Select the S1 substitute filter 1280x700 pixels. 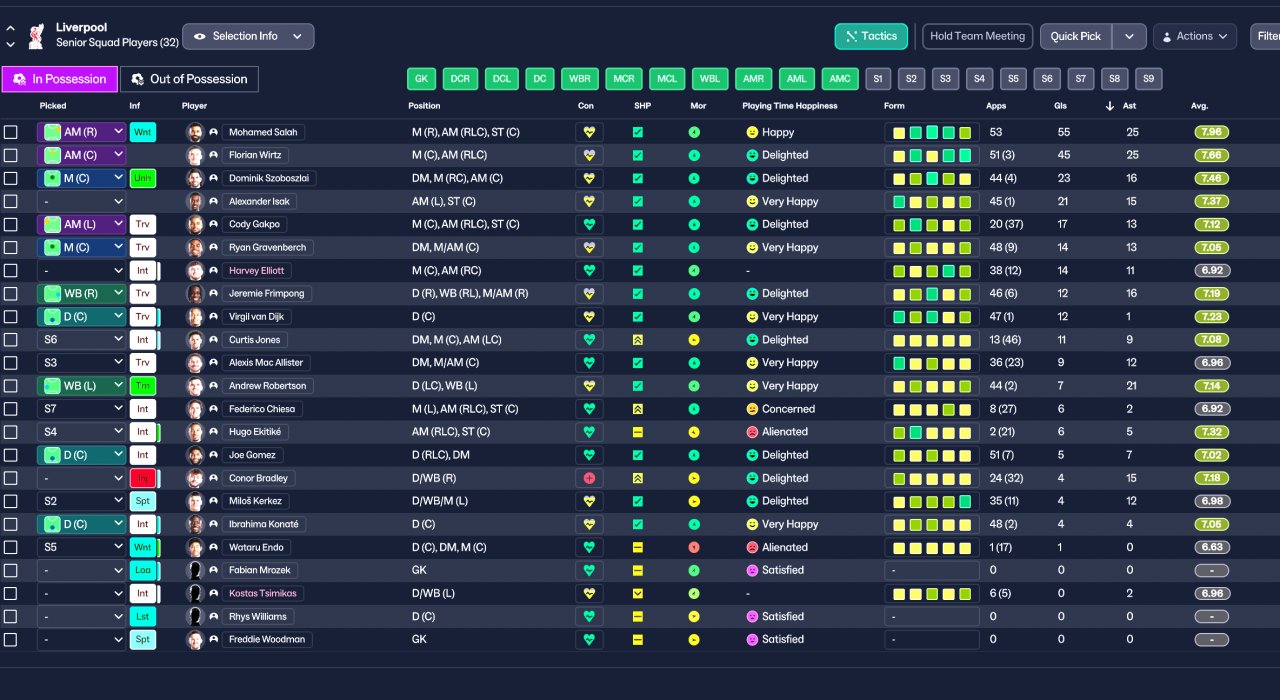click(878, 79)
